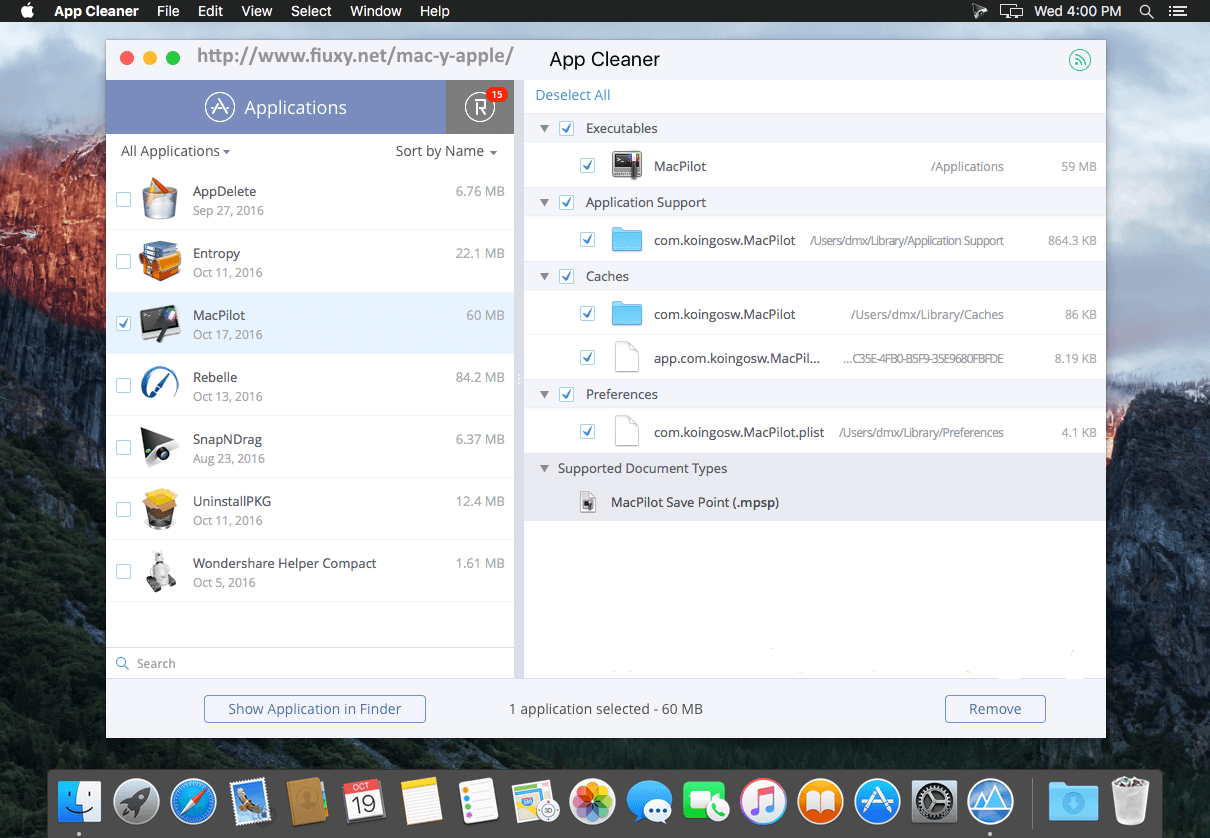Screen dimensions: 1210x838
Task: Collapse the Executables section
Action: click(545, 128)
